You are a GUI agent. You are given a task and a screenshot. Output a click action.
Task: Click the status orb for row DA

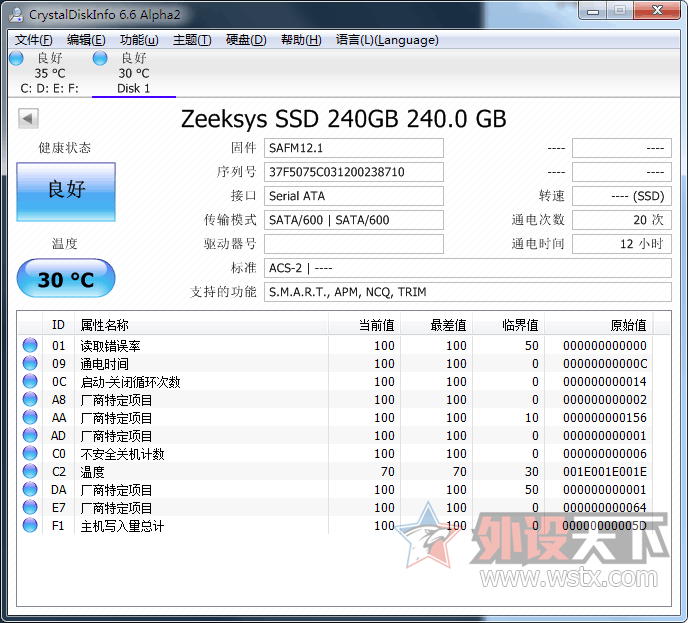pos(30,489)
